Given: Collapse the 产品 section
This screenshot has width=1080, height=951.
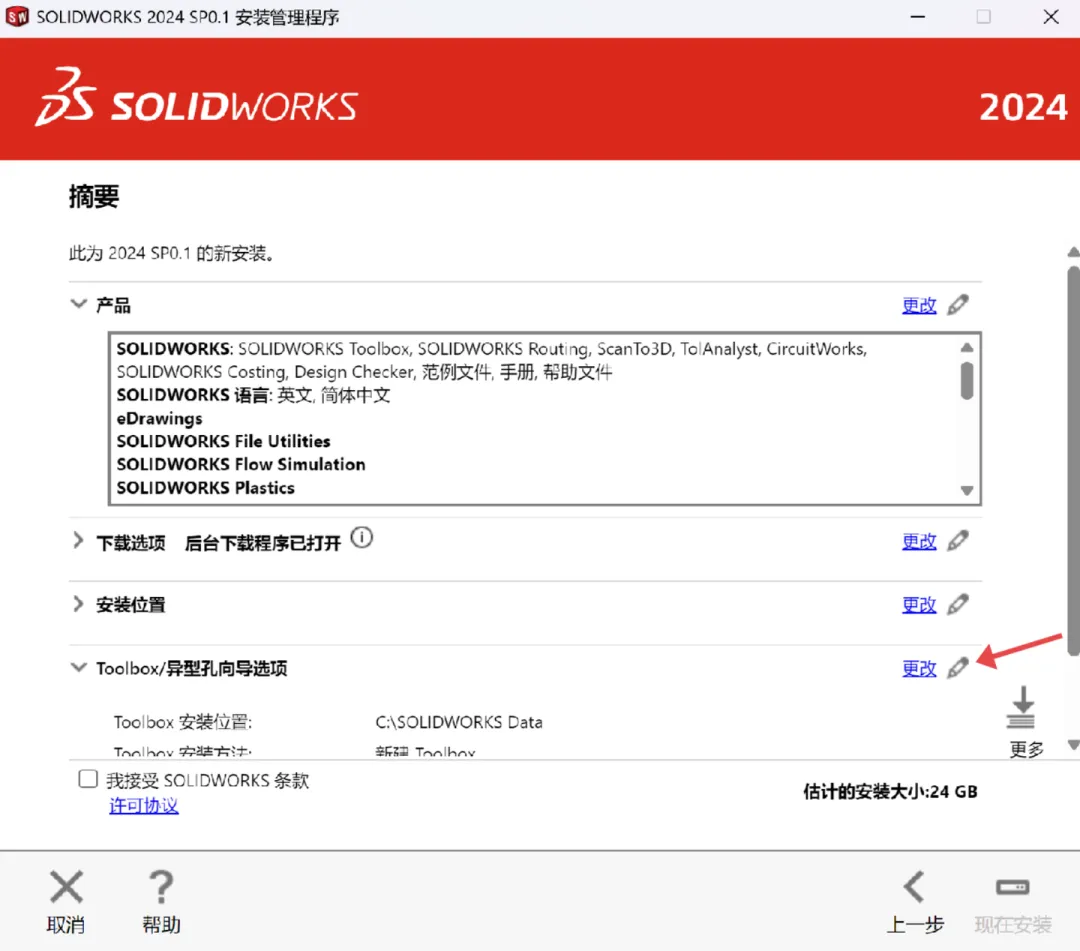Looking at the screenshot, I should click(x=79, y=304).
